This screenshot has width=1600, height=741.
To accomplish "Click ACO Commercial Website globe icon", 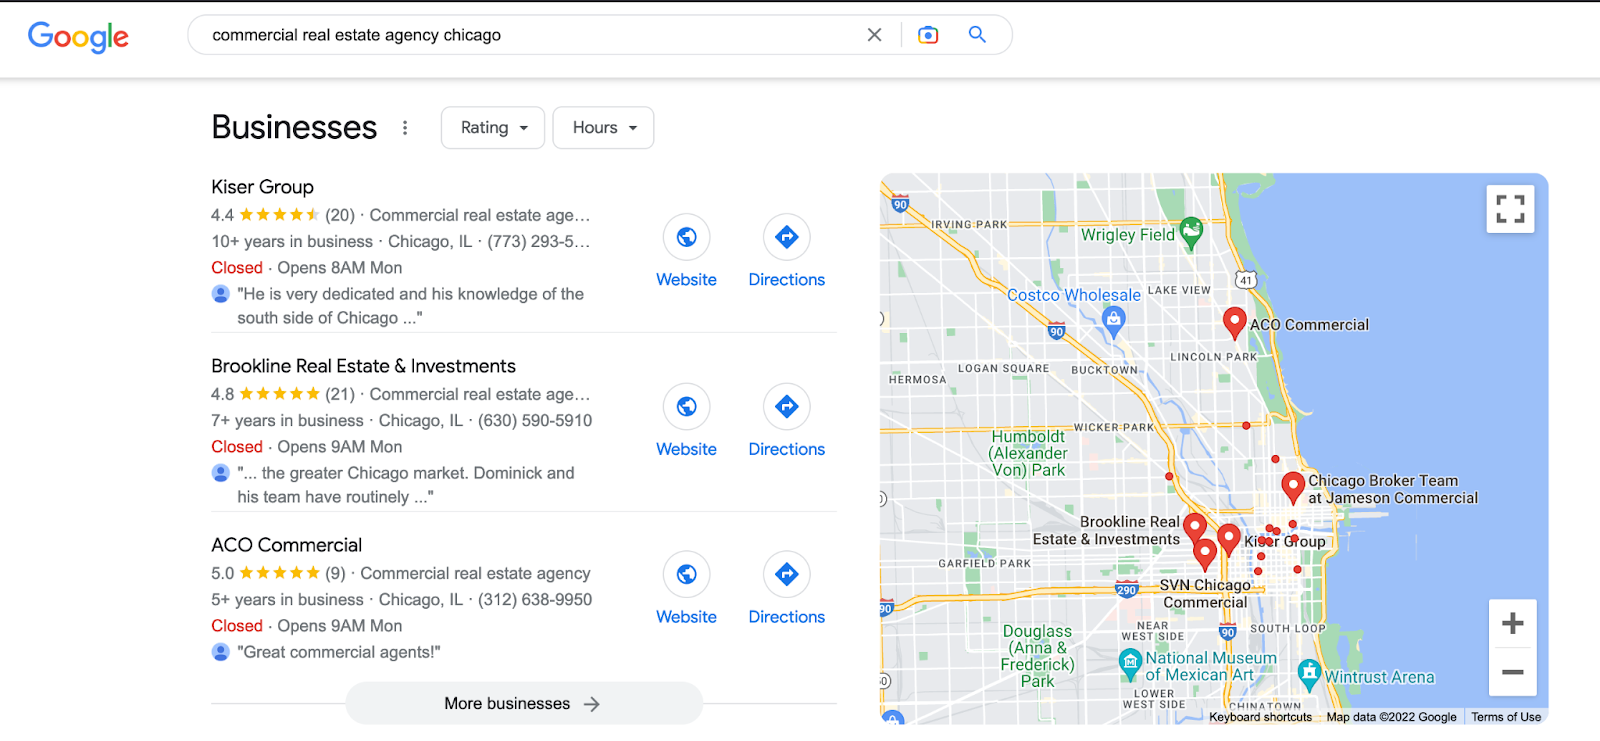I will pos(686,574).
